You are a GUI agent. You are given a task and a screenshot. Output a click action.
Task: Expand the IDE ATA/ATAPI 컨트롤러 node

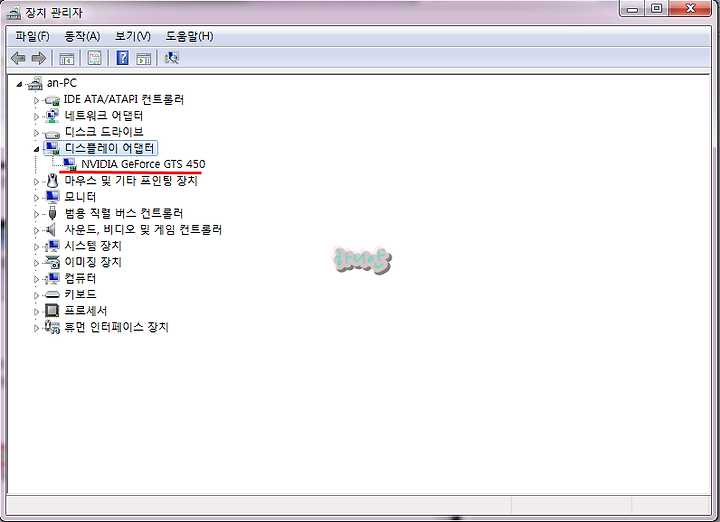click(x=36, y=100)
